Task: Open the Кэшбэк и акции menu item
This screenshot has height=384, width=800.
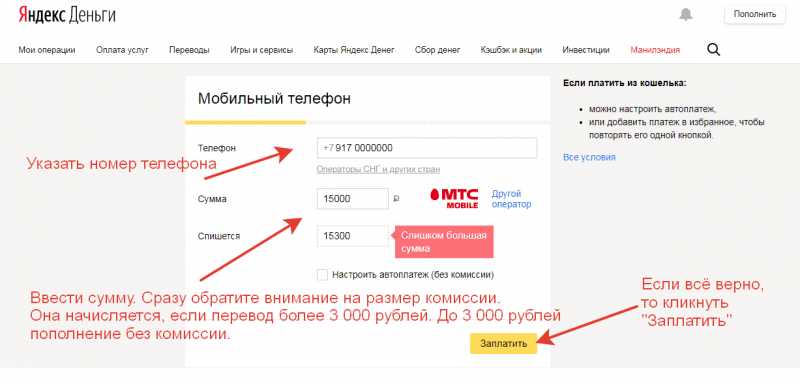Action: 511,50
